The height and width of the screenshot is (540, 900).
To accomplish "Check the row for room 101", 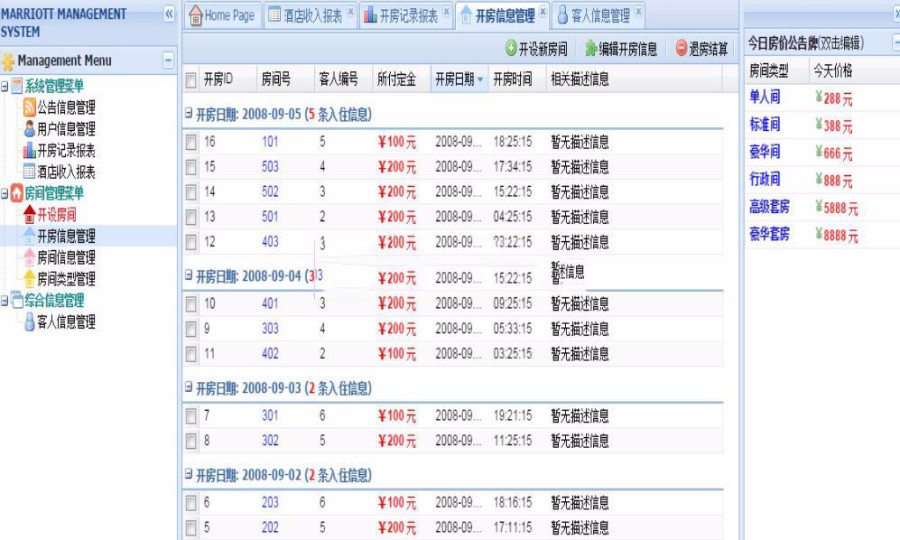I will pyautogui.click(x=191, y=142).
